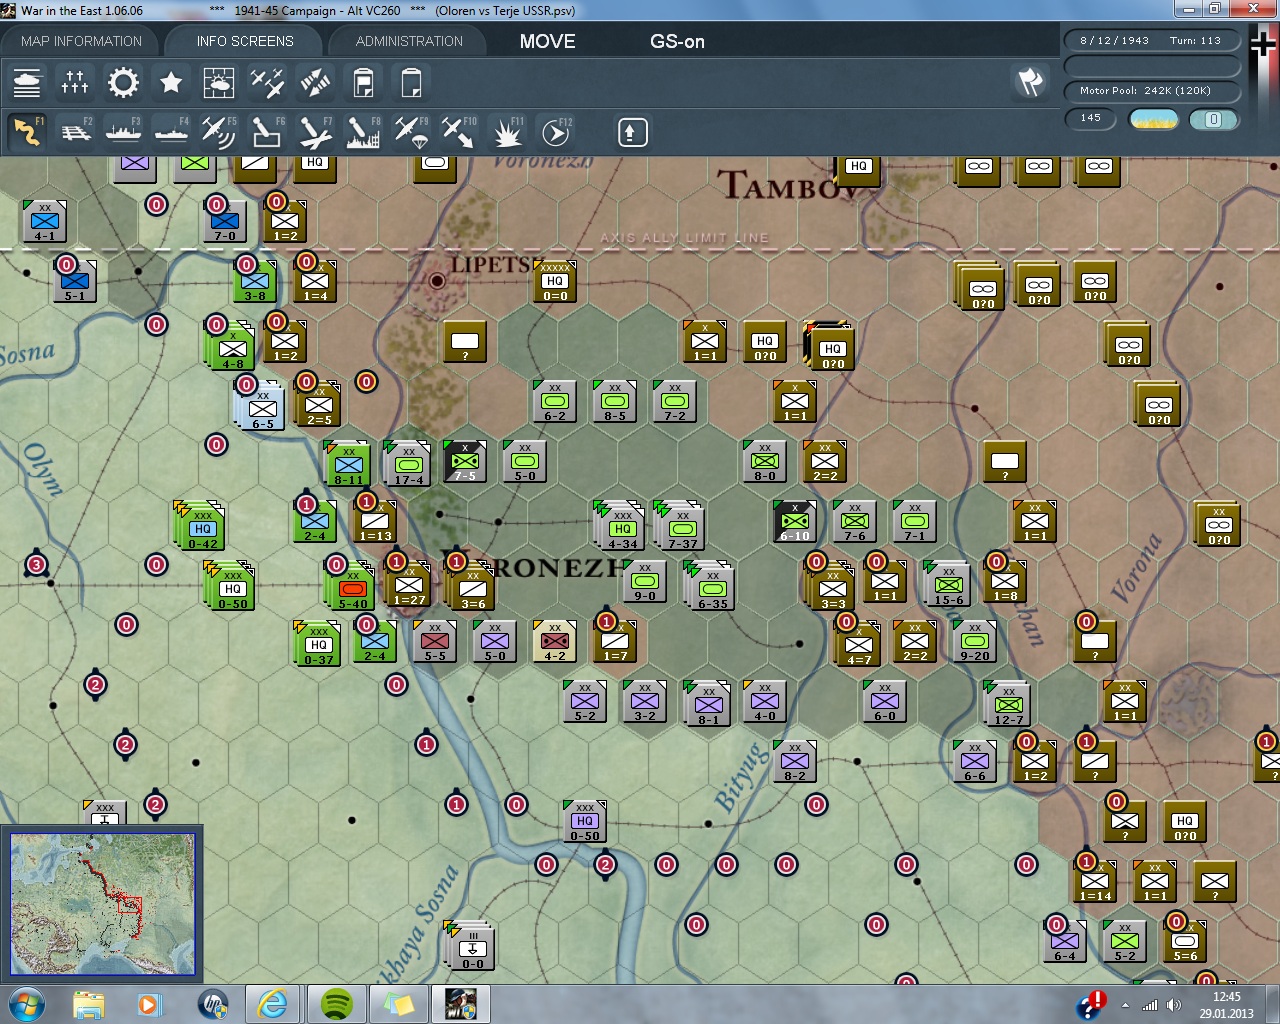Open the Air Doctrine planes icon
Screen dimensions: 1280x1024
click(x=267, y=83)
